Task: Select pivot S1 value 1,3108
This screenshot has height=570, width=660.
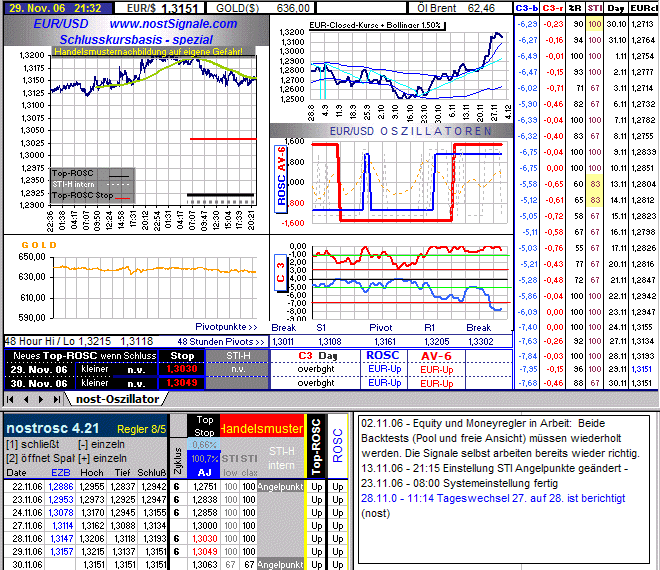Action: [330, 341]
